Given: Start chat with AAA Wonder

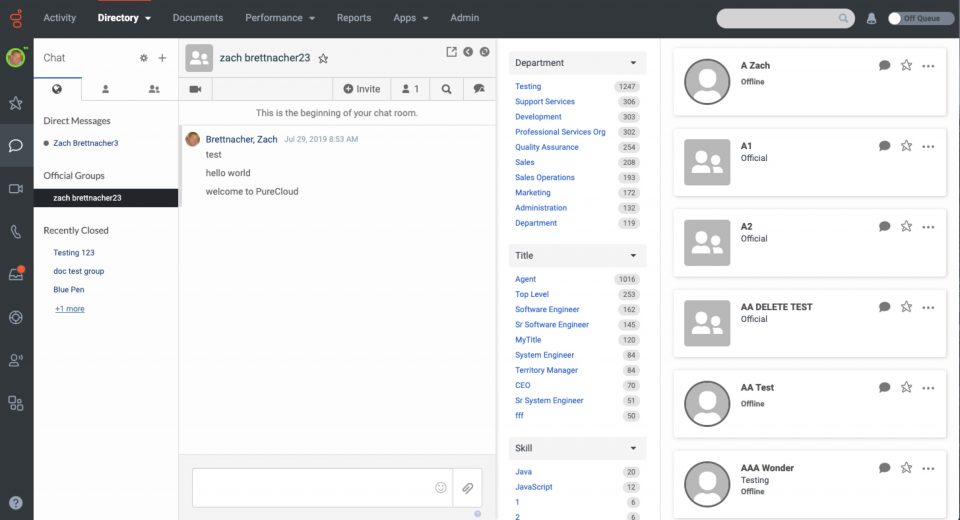Looking at the screenshot, I should 884,468.
